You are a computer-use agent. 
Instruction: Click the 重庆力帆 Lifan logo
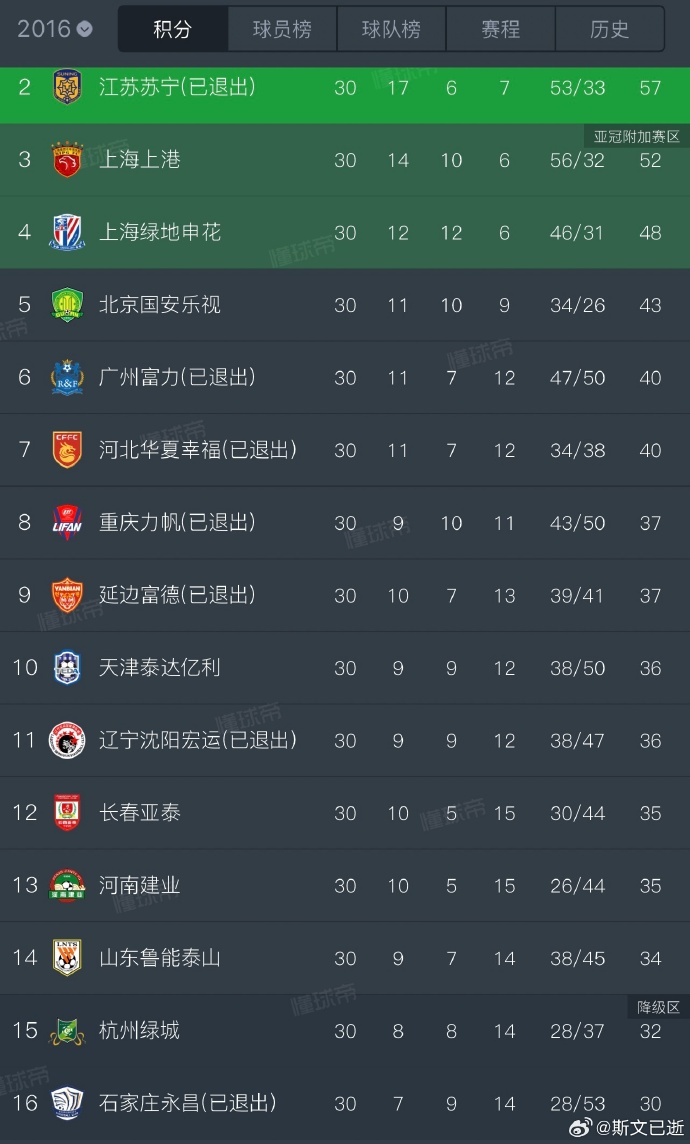pyautogui.click(x=67, y=522)
